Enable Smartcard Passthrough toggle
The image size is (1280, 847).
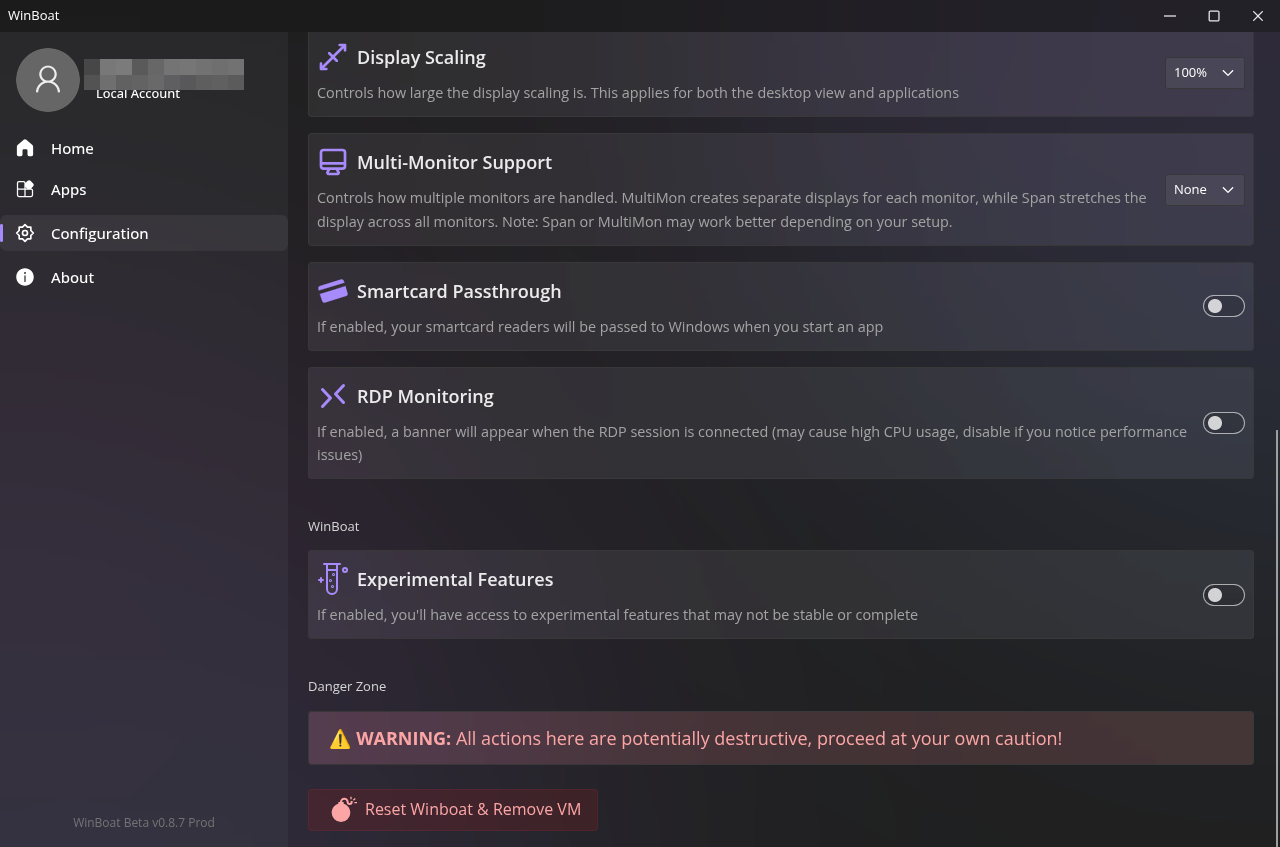(x=1223, y=306)
